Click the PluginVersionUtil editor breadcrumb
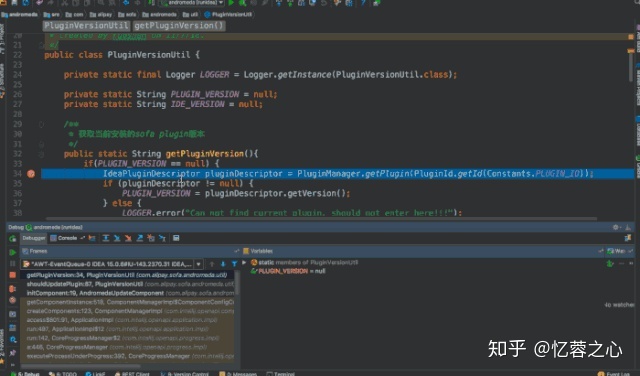This screenshot has width=640, height=376. click(x=87, y=26)
